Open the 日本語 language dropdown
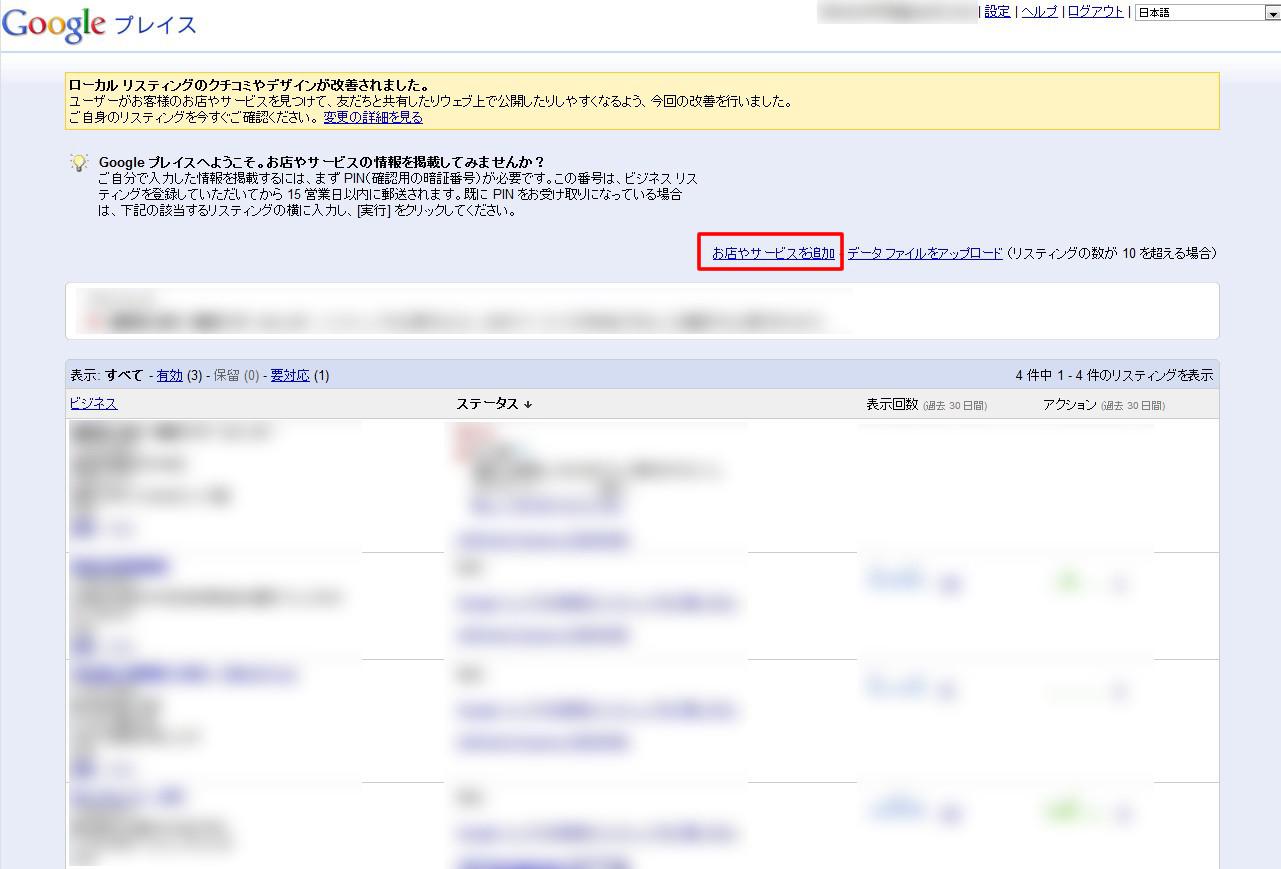This screenshot has width=1281, height=869. tap(1207, 13)
